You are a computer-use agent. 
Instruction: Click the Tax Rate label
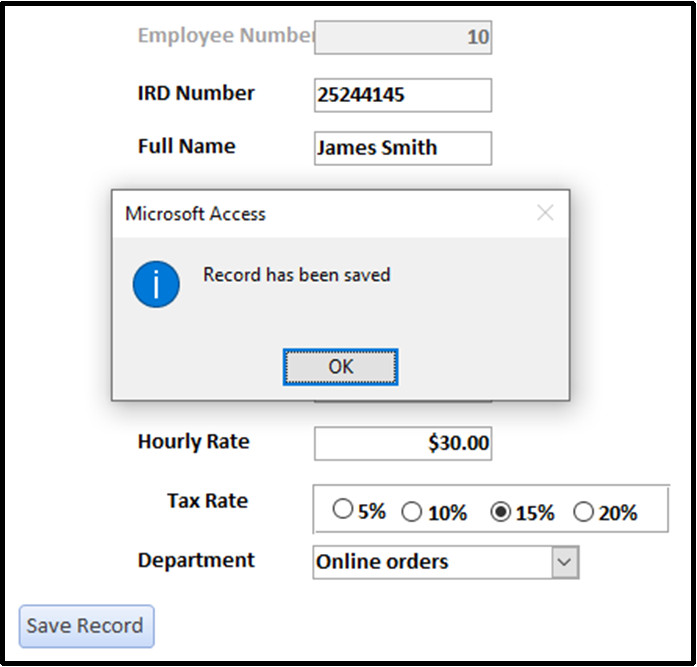pyautogui.click(x=207, y=501)
